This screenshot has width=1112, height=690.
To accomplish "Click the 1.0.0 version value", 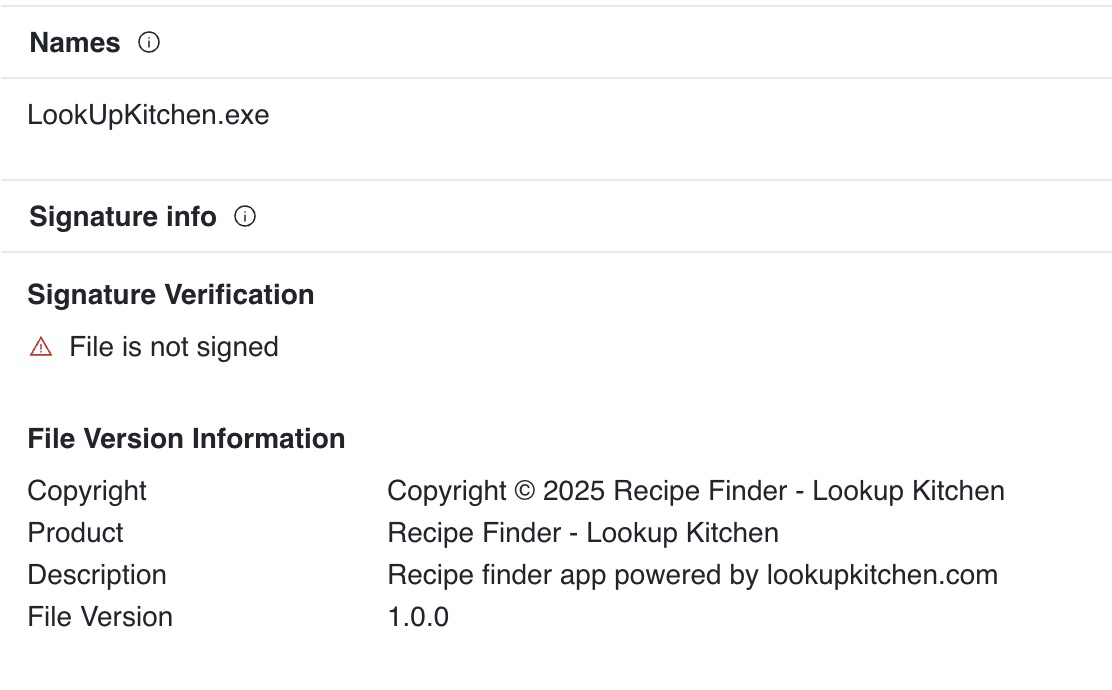I will 418,617.
